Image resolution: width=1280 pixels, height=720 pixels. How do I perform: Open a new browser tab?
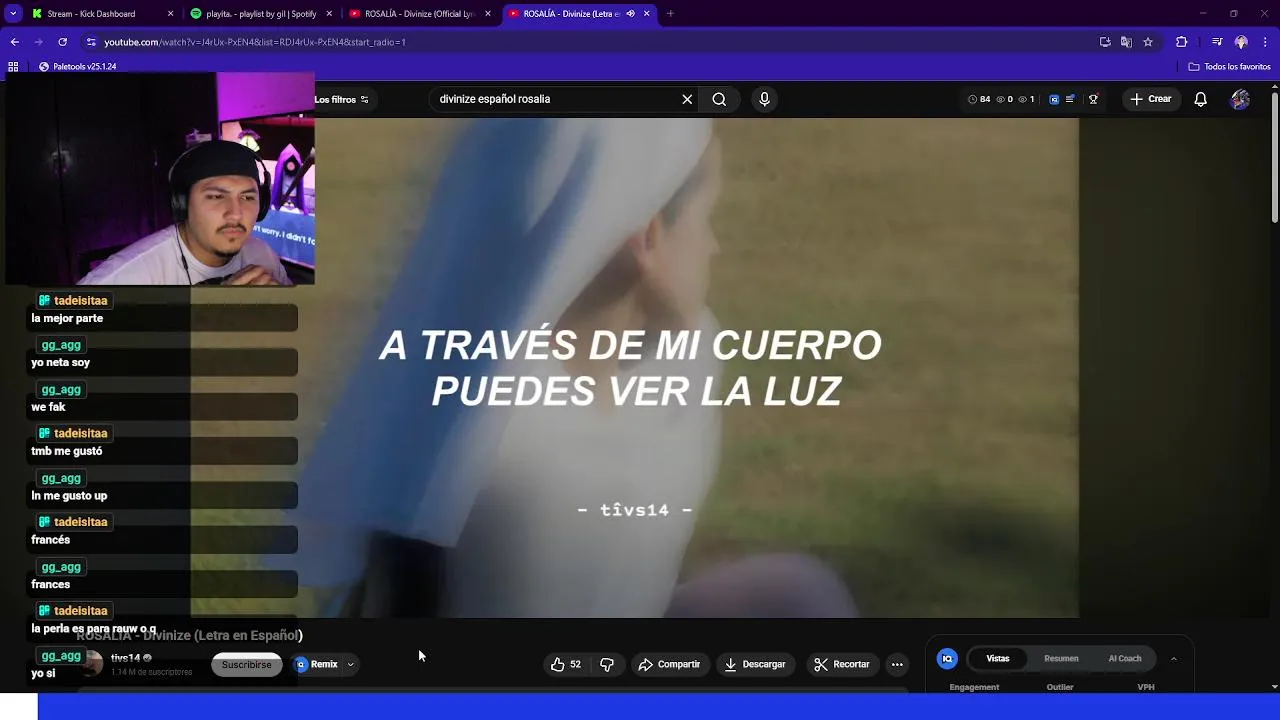point(670,14)
